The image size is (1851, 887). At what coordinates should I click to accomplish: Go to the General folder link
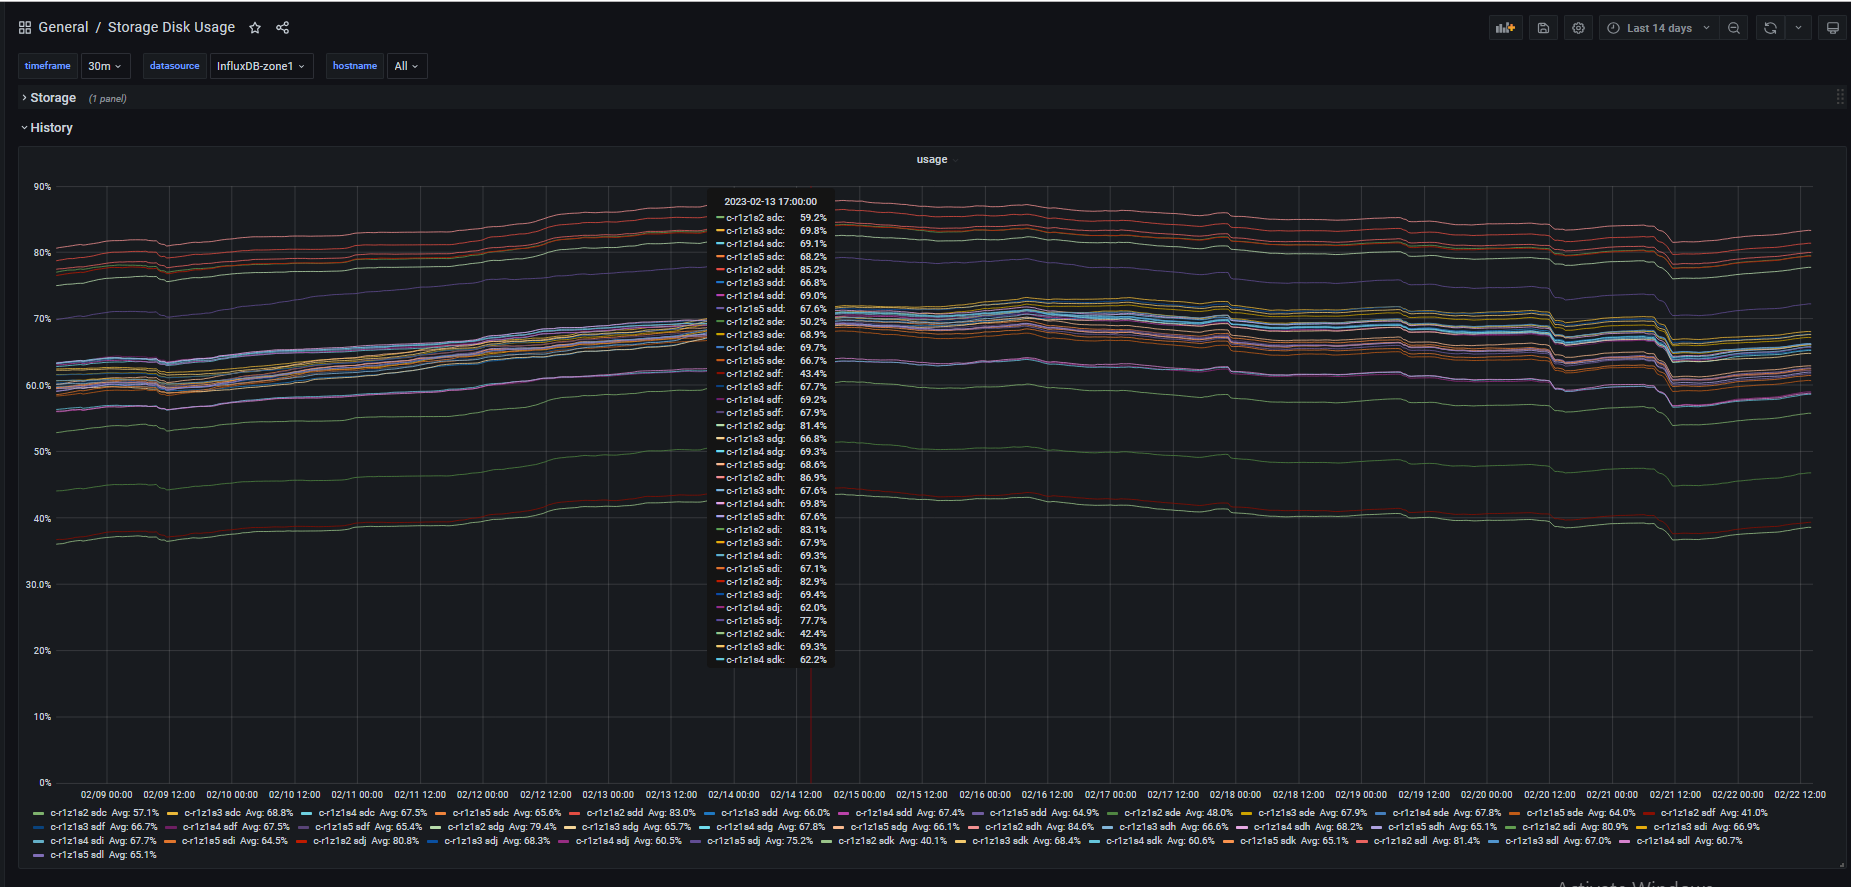[63, 28]
